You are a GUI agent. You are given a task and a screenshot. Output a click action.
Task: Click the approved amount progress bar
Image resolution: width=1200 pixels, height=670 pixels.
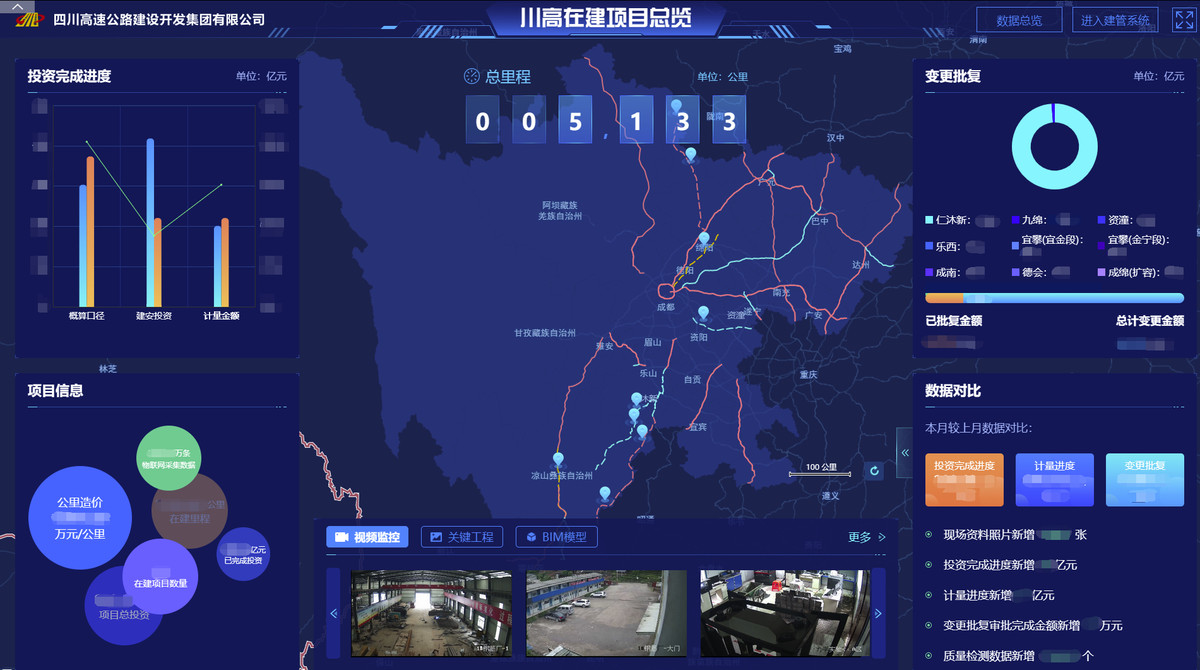pos(1054,298)
